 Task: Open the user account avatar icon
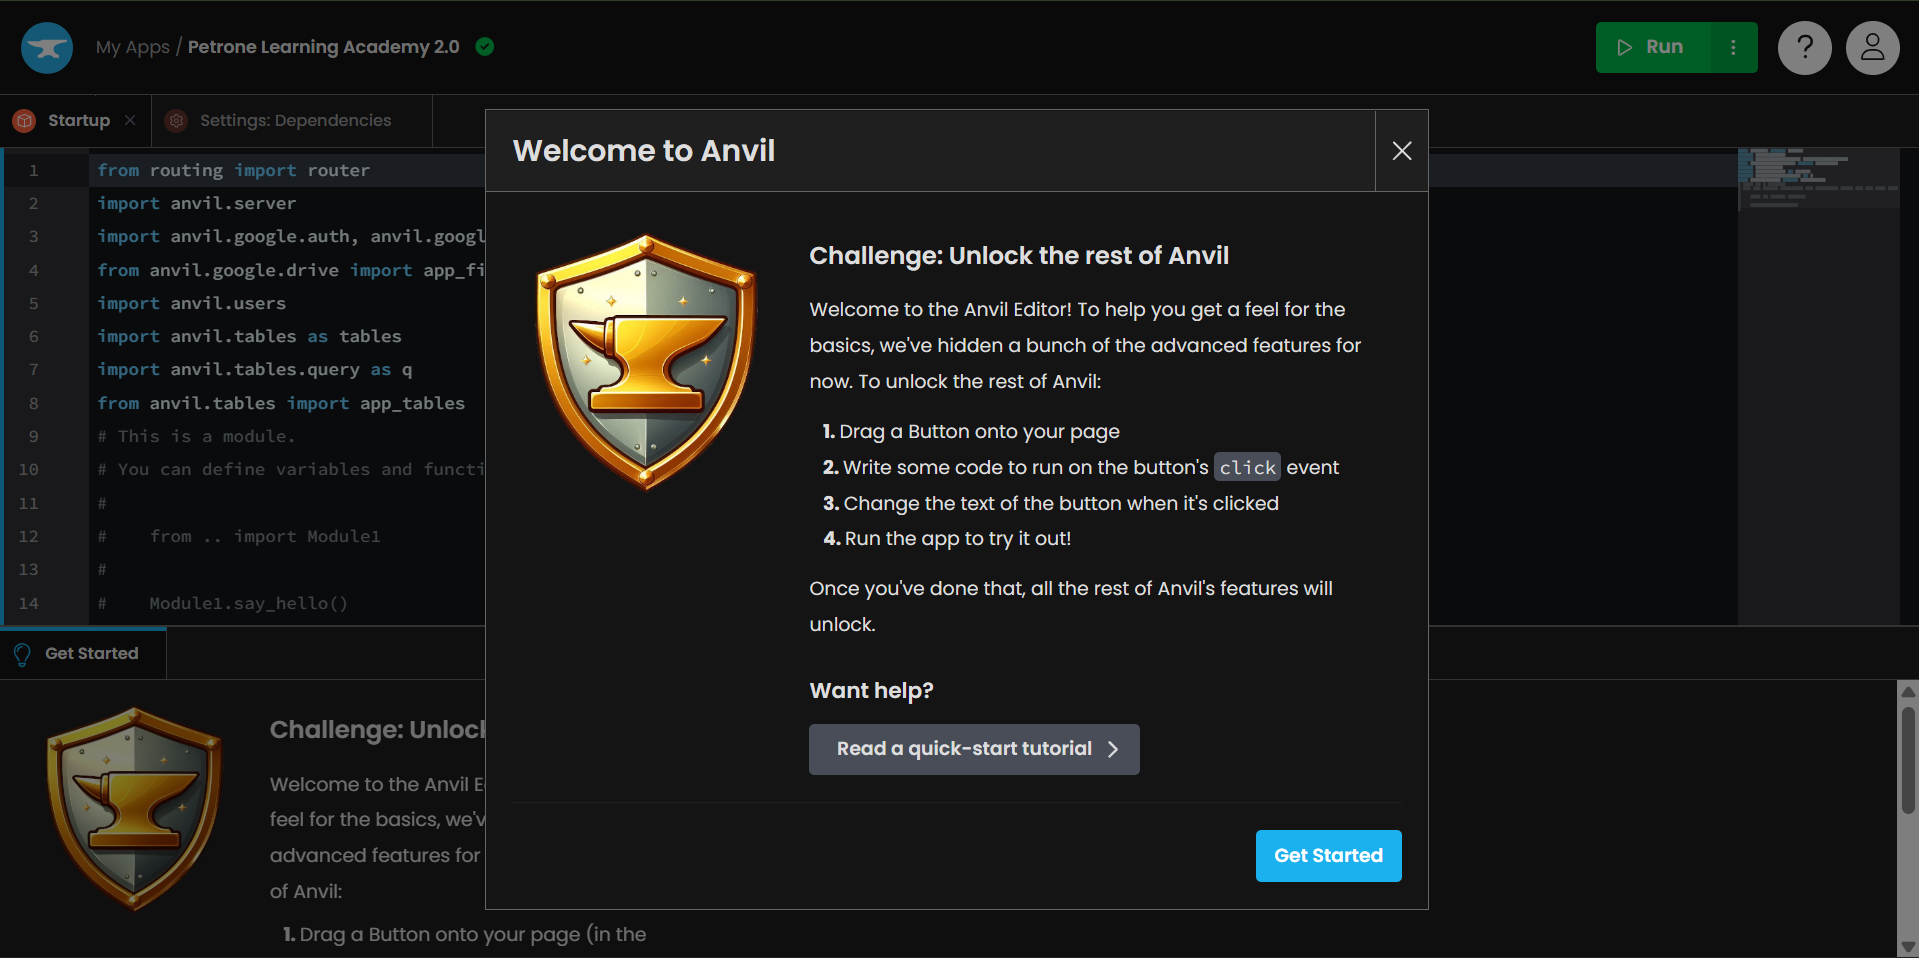(1872, 48)
